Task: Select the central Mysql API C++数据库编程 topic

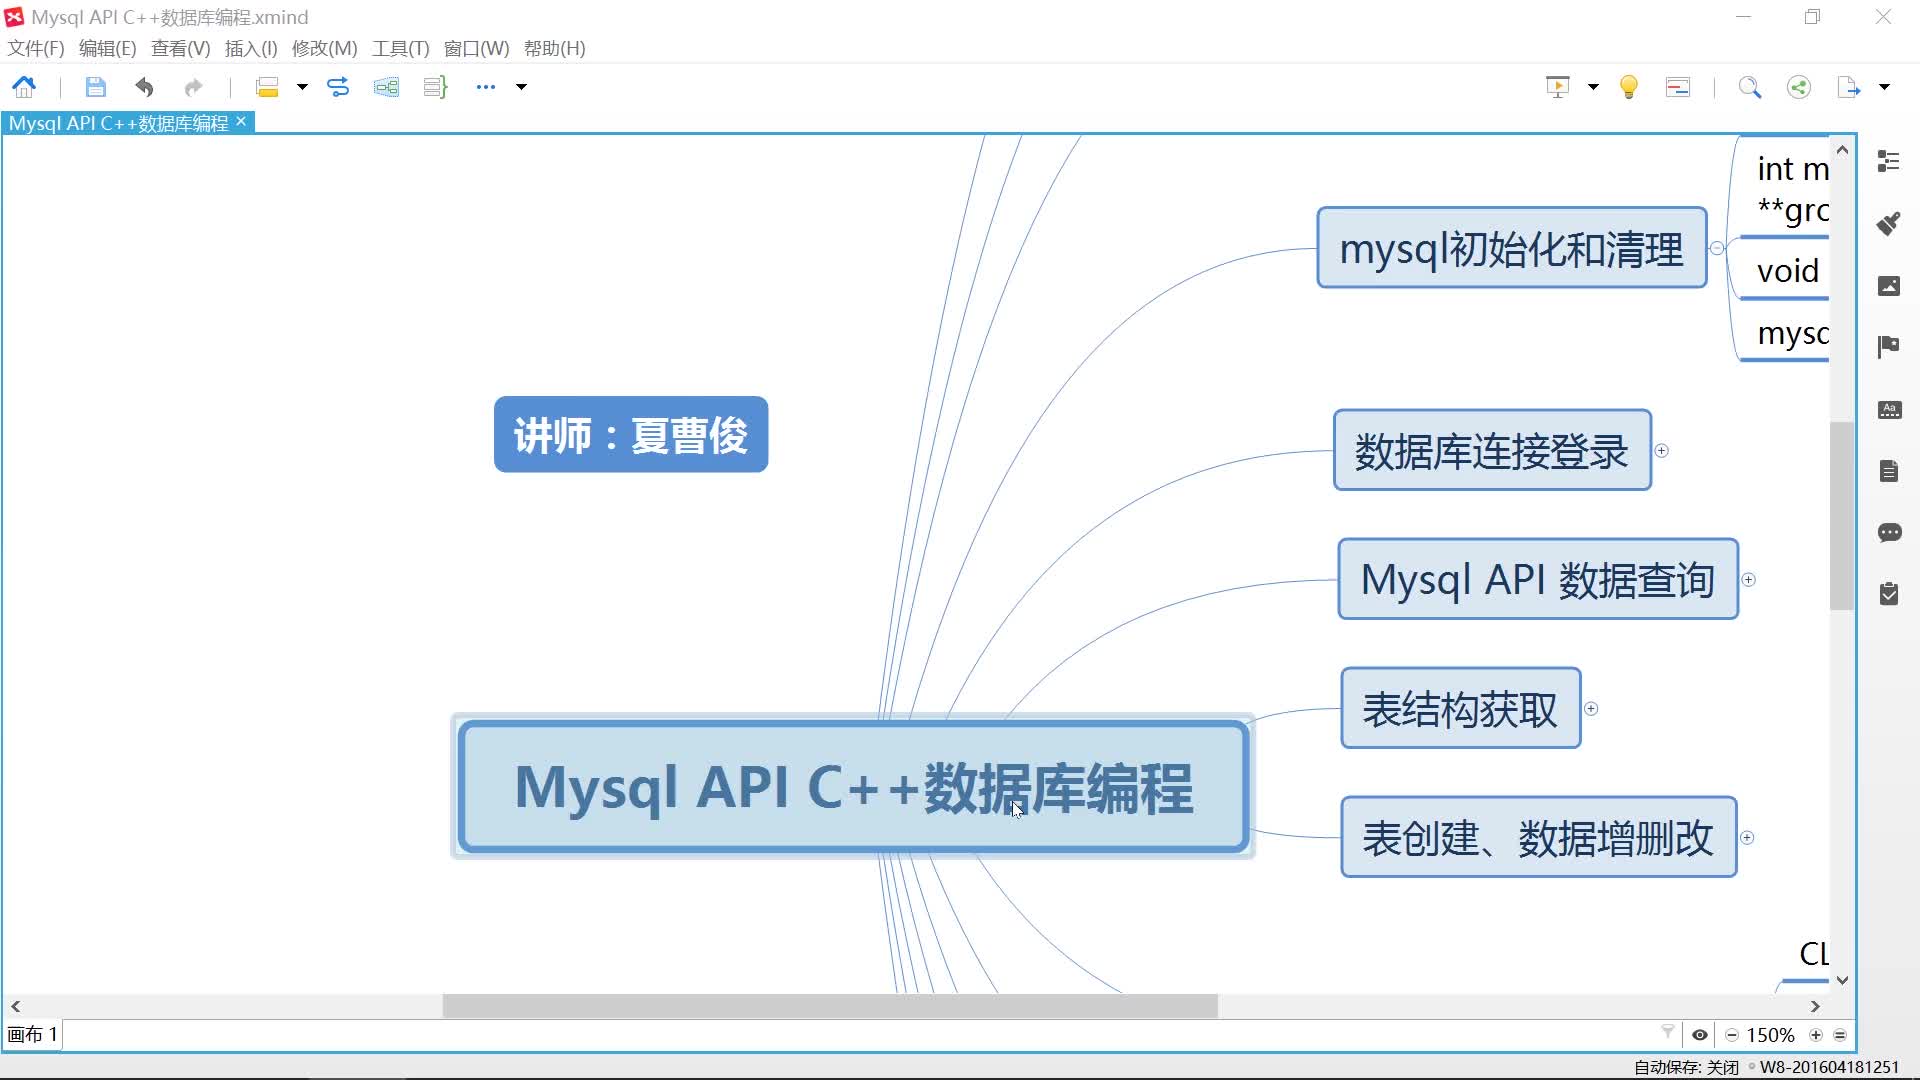Action: 853,787
